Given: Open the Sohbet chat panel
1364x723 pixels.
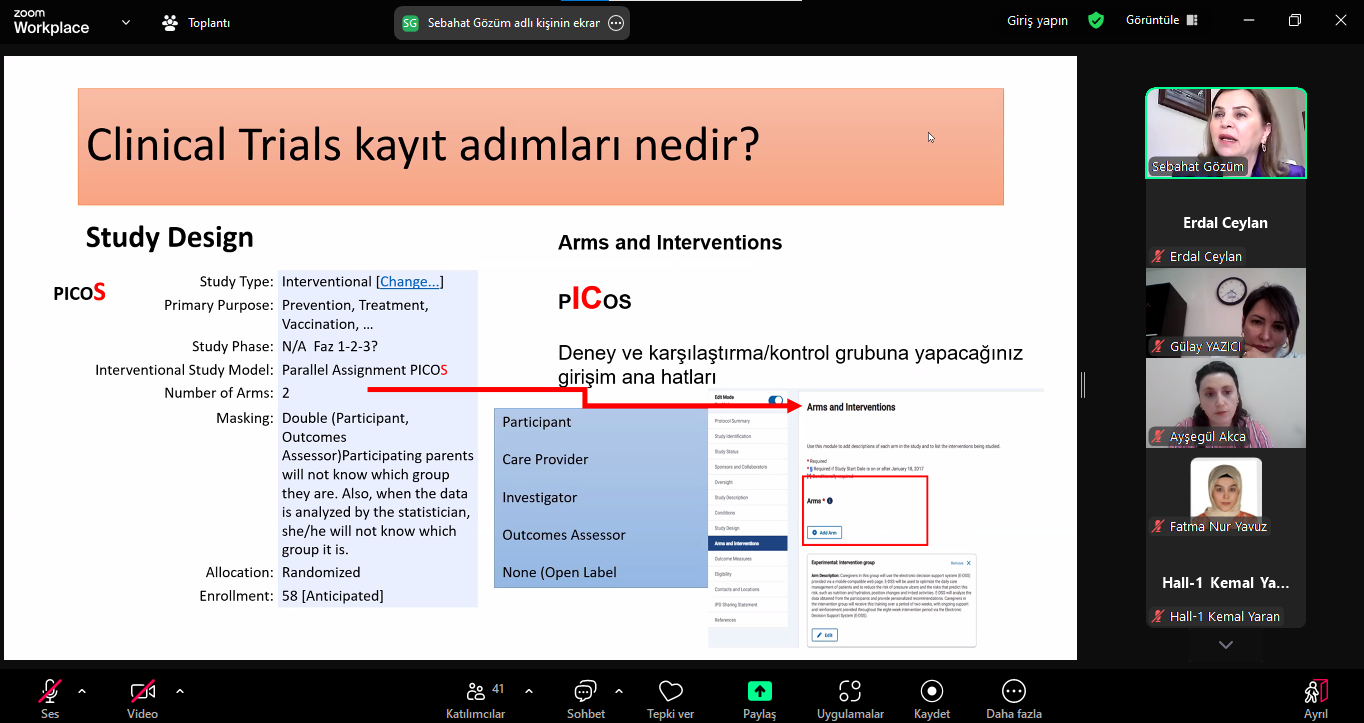Looking at the screenshot, I should click(585, 691).
